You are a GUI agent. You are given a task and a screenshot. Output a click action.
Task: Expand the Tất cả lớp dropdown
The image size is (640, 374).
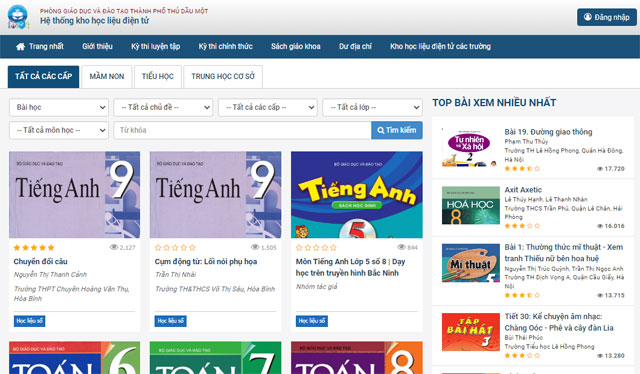tap(372, 107)
